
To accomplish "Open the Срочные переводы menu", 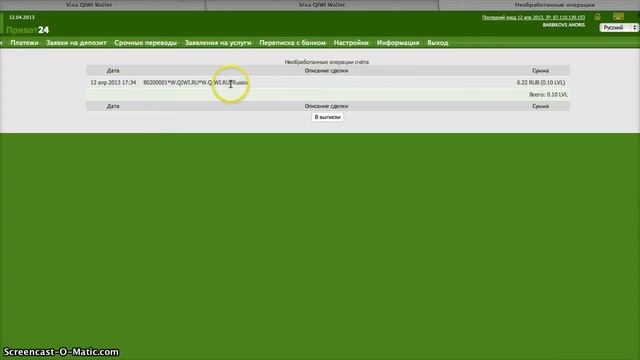I will 146,43.
